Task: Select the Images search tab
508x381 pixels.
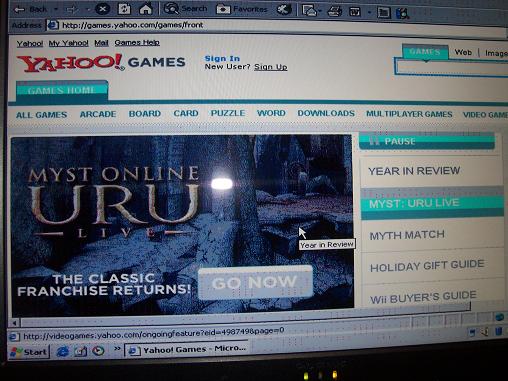Action: tap(496, 53)
